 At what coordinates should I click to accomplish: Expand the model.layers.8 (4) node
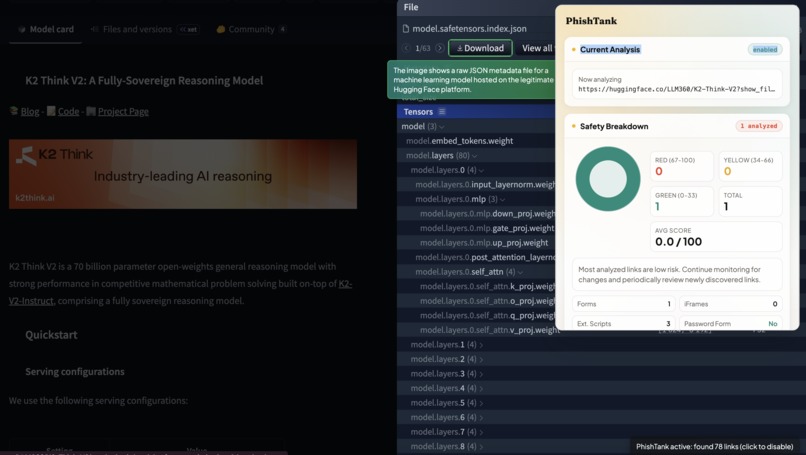(x=481, y=446)
